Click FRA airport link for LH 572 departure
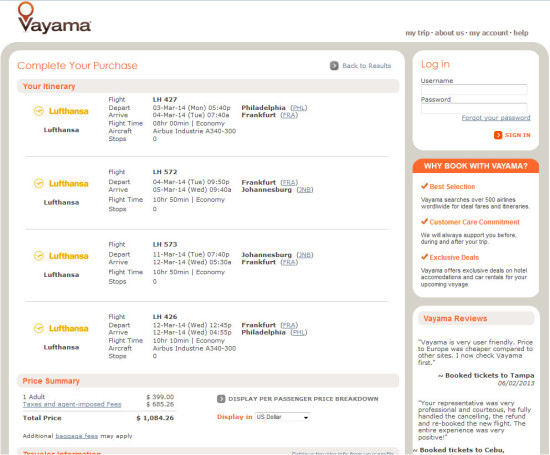The image size is (550, 455). tap(289, 182)
